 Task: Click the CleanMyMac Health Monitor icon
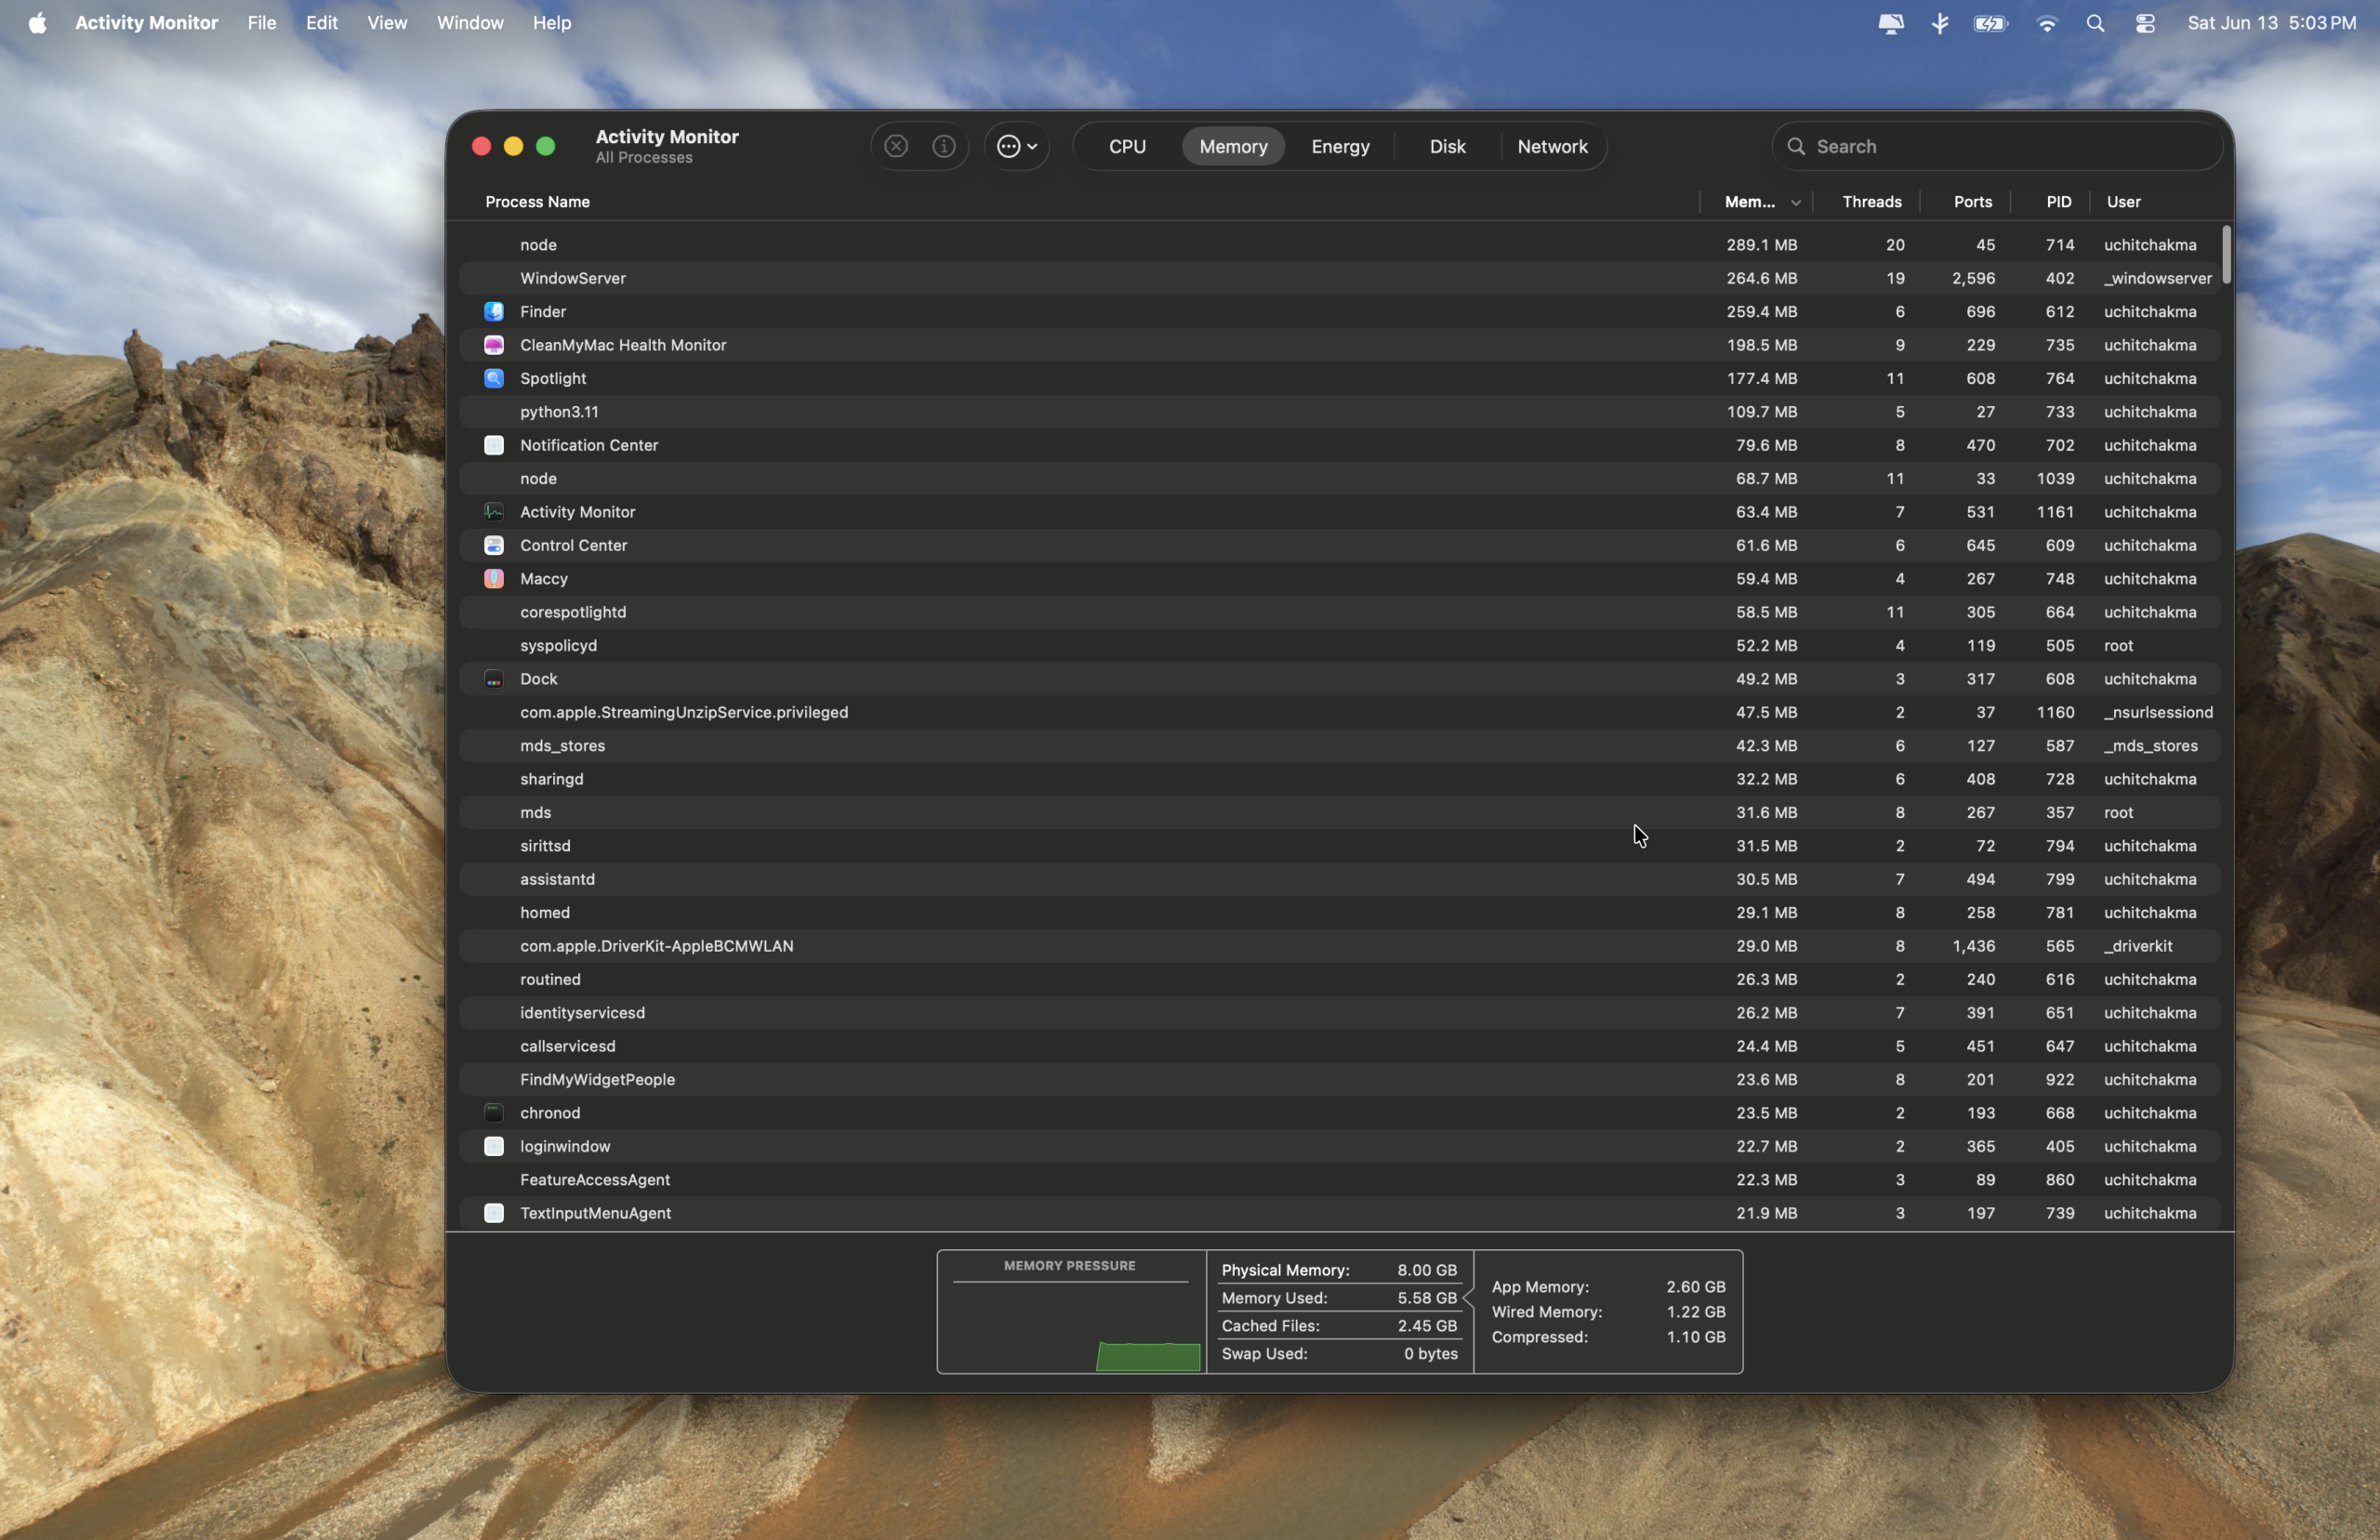[494, 345]
